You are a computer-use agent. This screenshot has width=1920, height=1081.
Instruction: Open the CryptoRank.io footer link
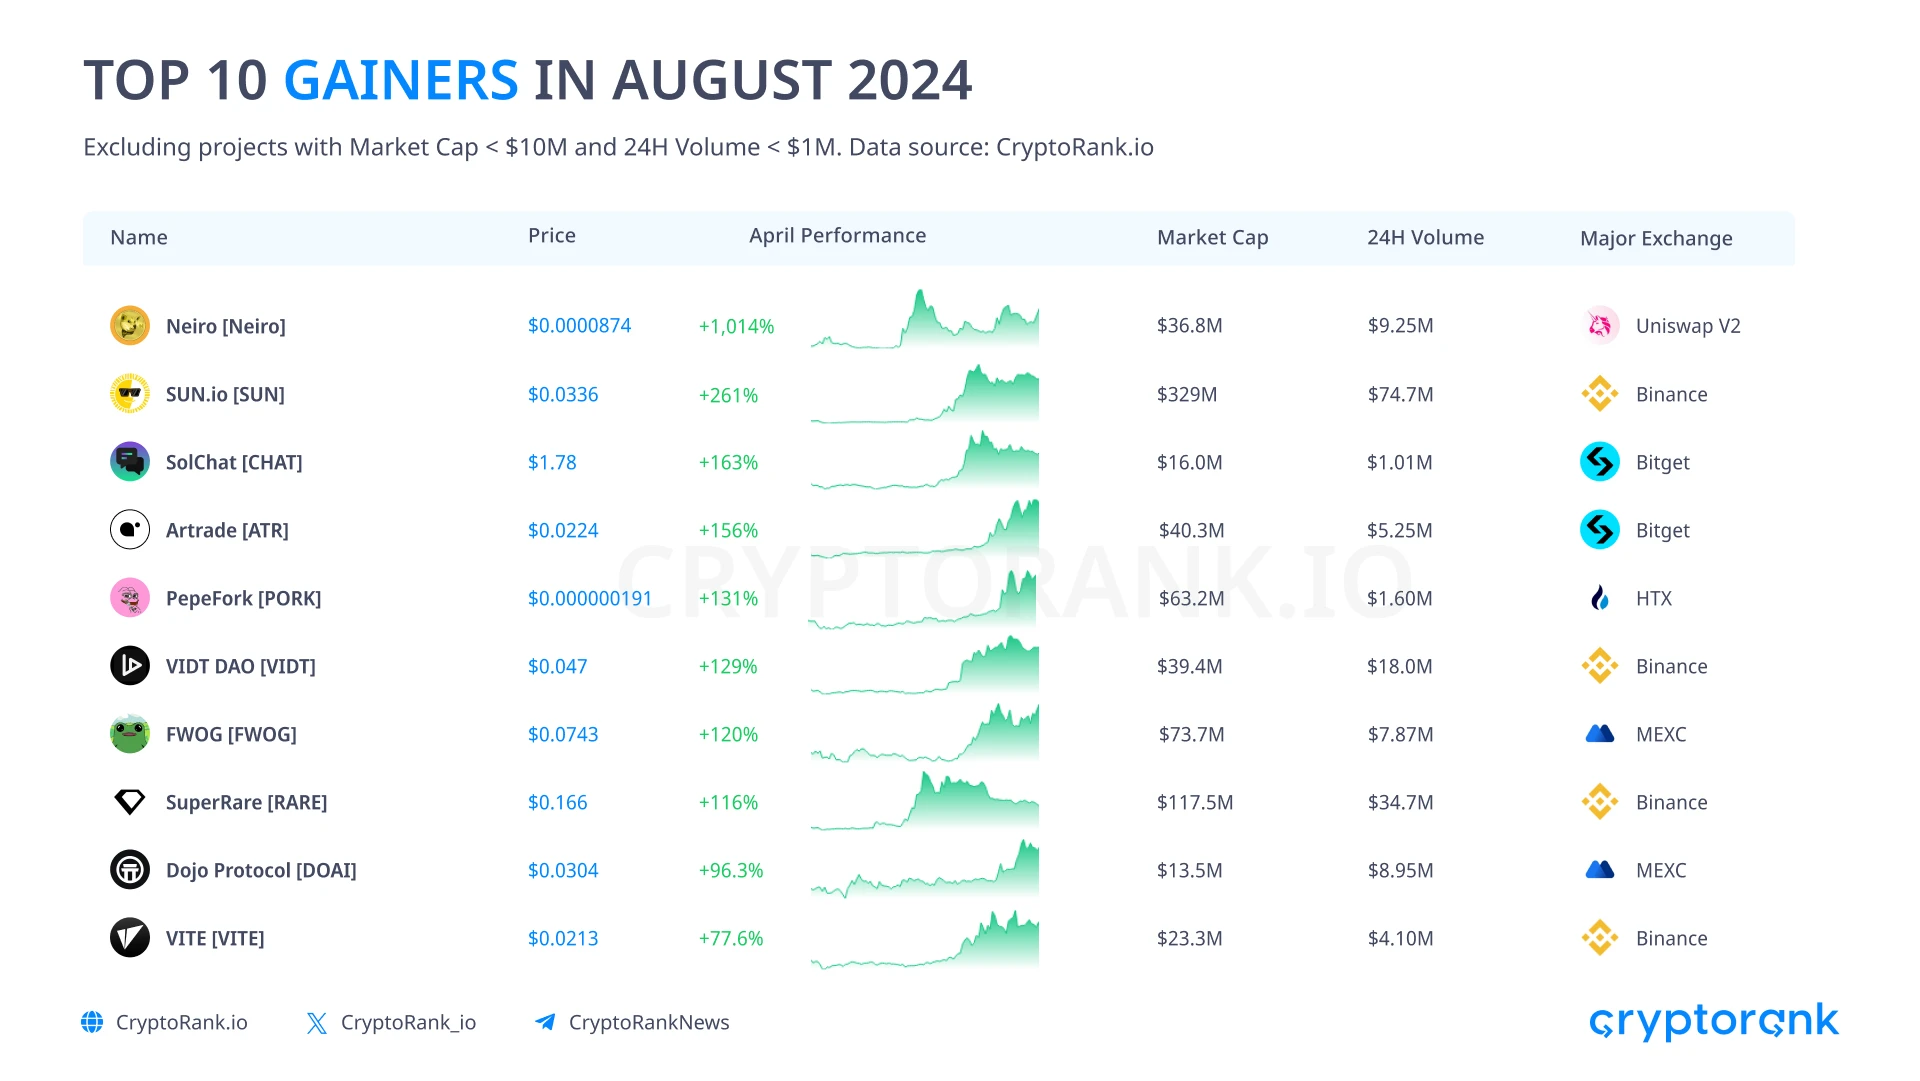pyautogui.click(x=182, y=1022)
